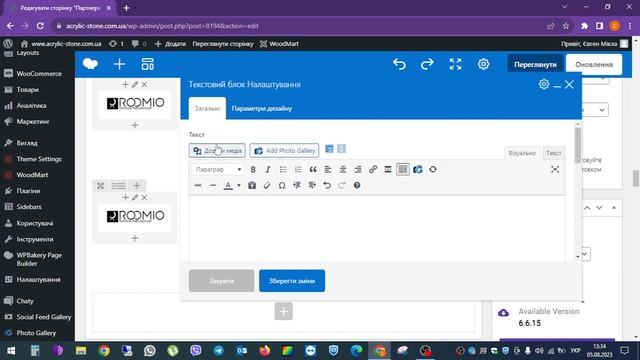Decrease paragraph indent

pos(297,185)
